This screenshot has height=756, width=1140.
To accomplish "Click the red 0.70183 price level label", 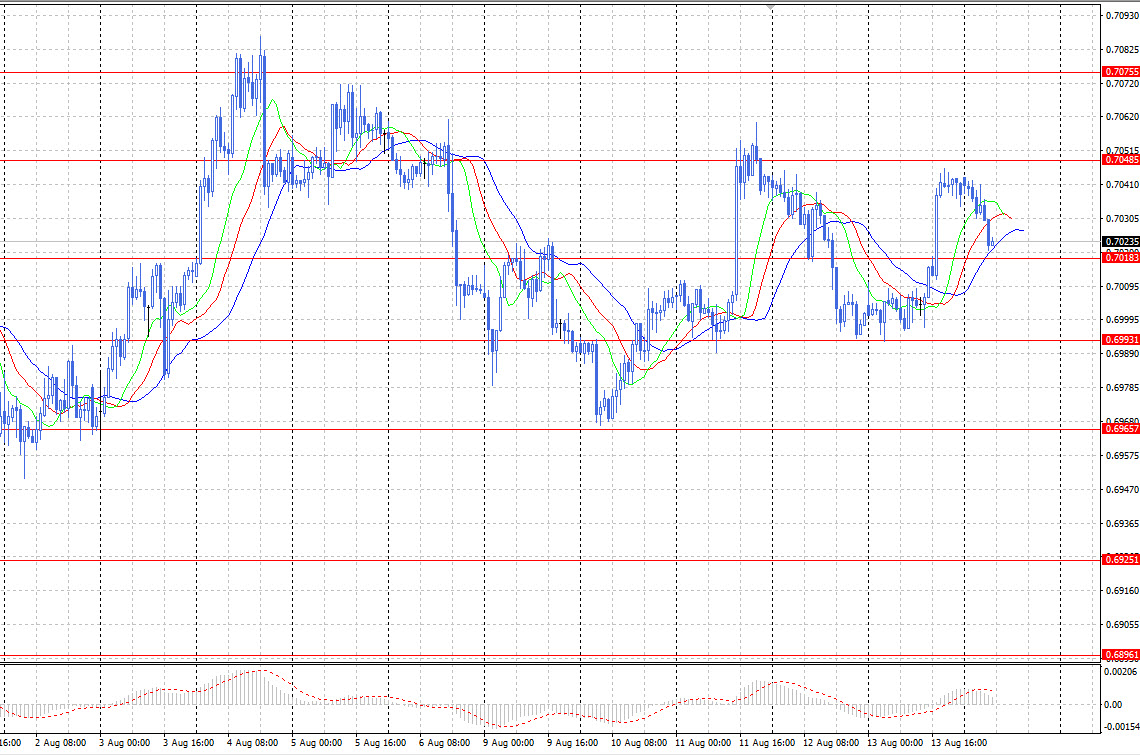I will (1121, 258).
